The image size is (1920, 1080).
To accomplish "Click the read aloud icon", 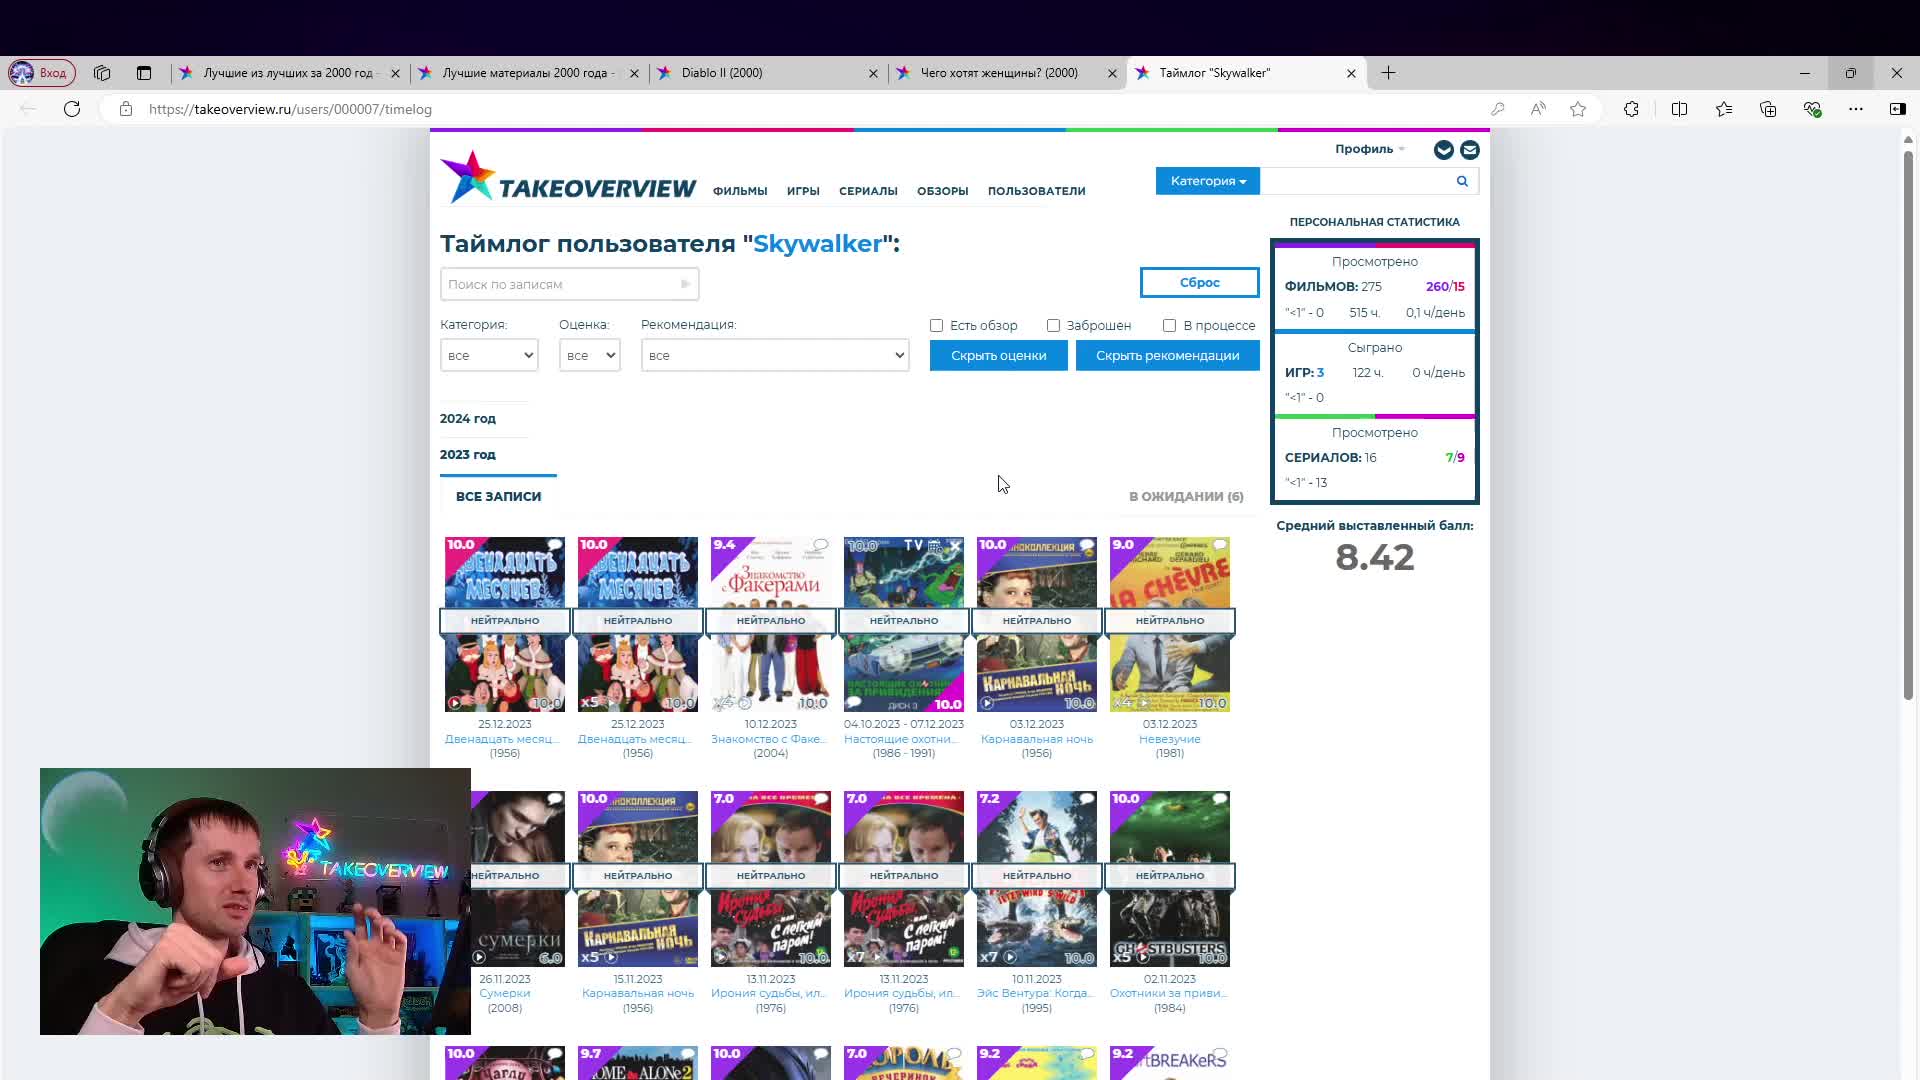I will pos(1538,109).
